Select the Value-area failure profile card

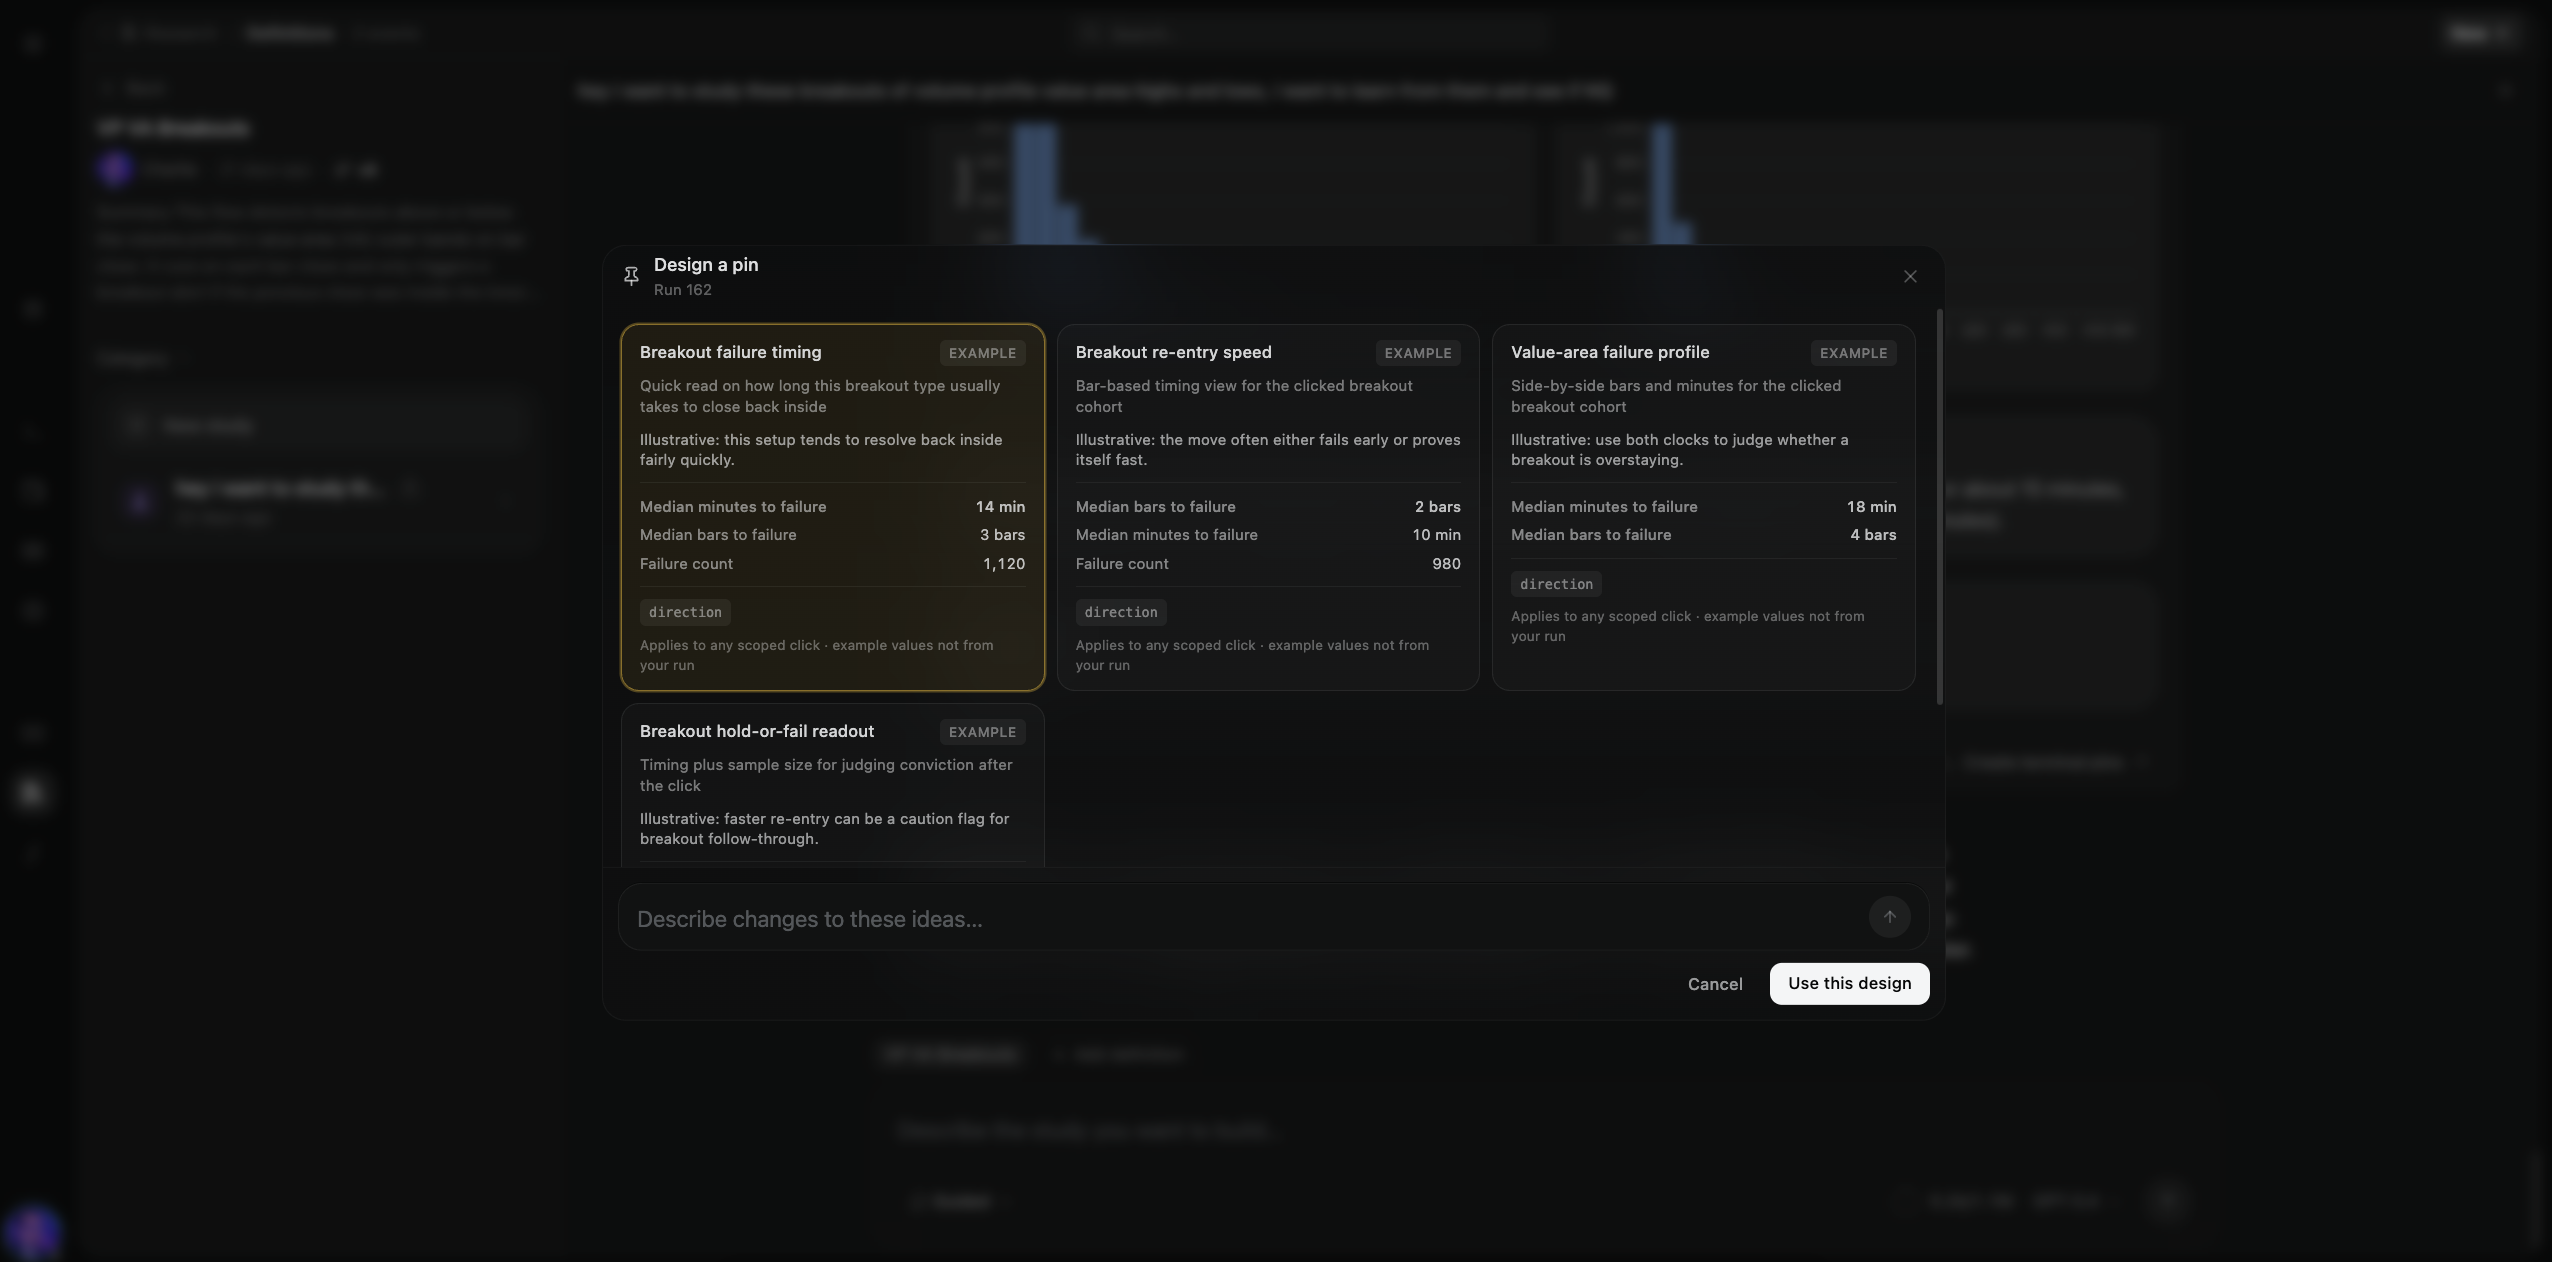point(1703,507)
